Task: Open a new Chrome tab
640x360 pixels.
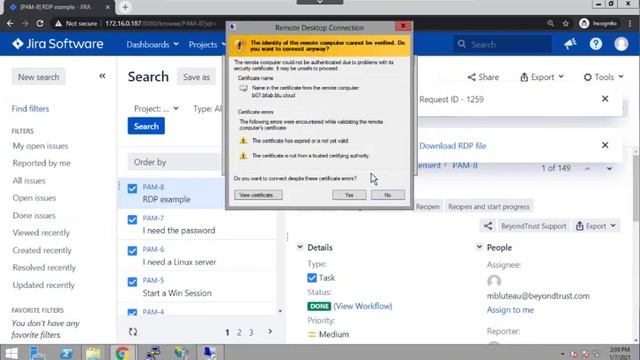Action: [x=125, y=7]
